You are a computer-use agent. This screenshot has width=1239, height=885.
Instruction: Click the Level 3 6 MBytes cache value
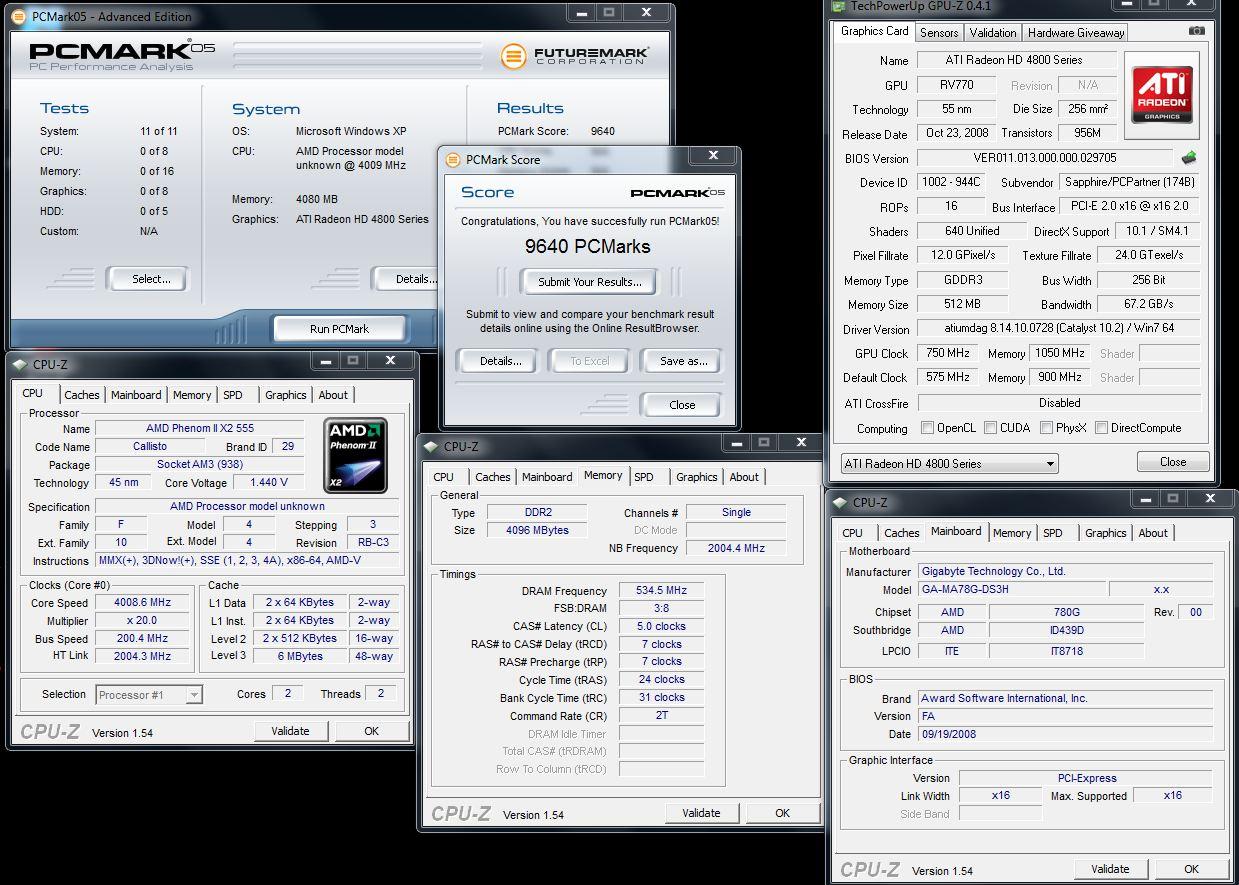301,657
